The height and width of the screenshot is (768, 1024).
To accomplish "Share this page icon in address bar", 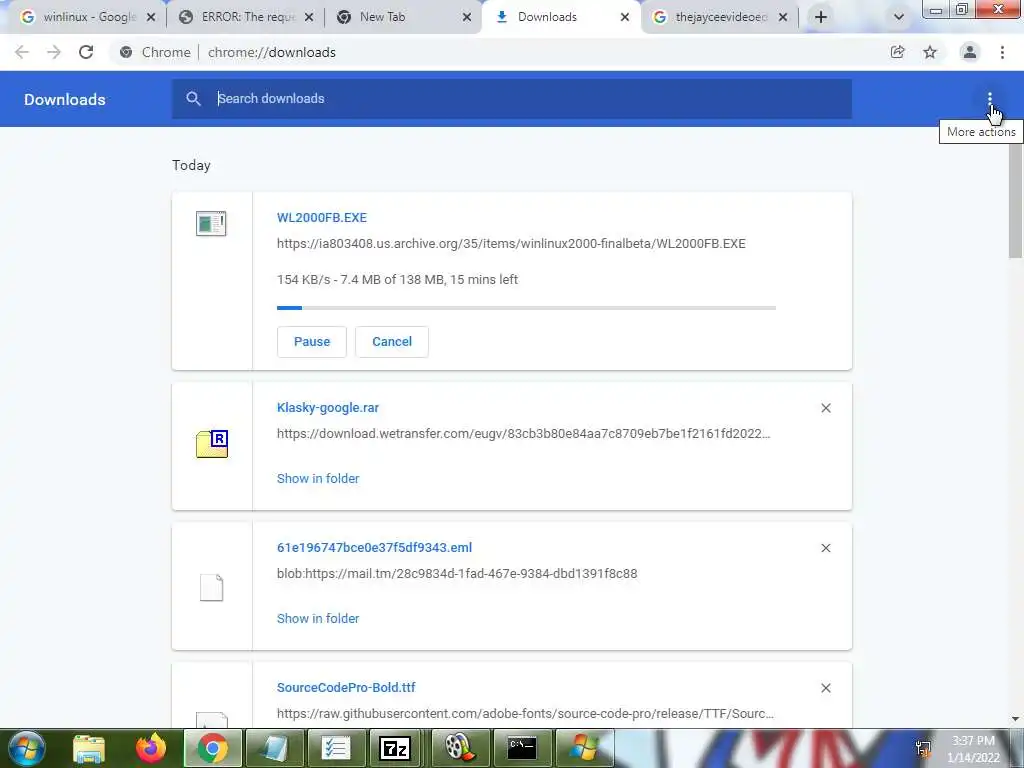I will click(x=898, y=52).
